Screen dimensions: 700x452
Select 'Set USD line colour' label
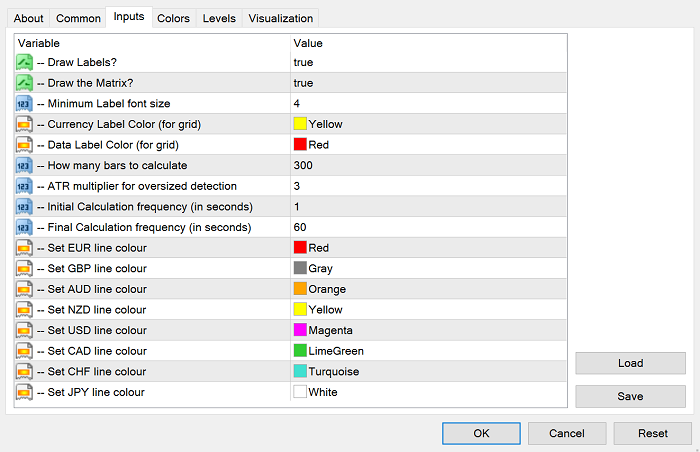click(97, 330)
